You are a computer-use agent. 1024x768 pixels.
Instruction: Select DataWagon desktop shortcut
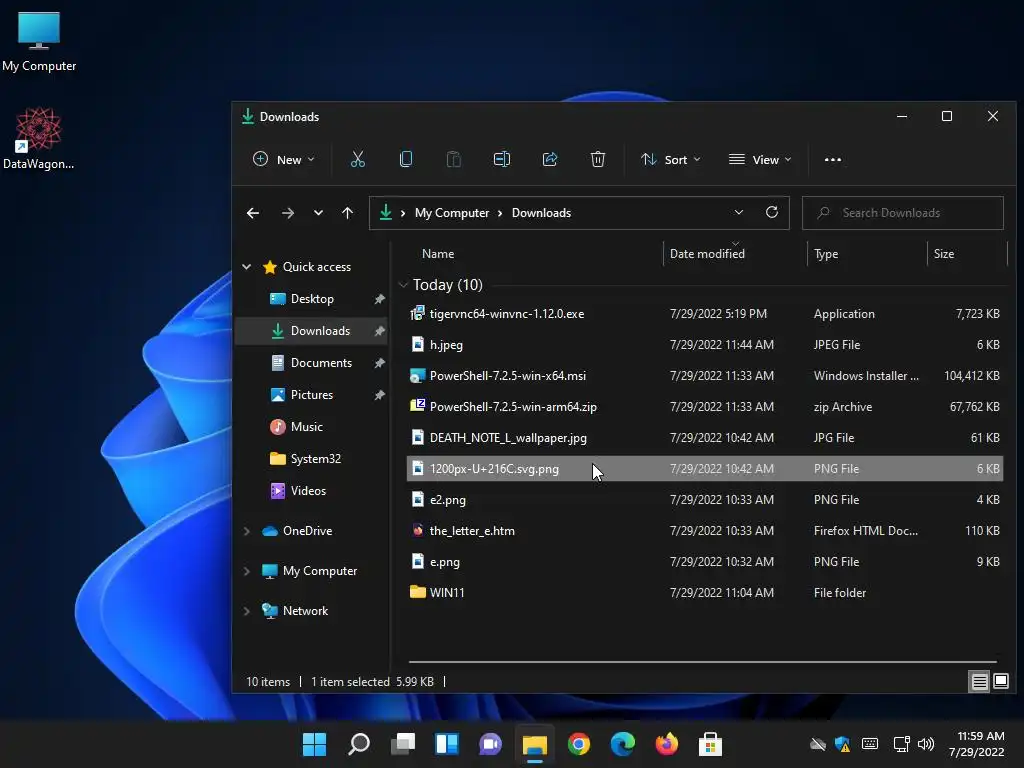click(39, 138)
